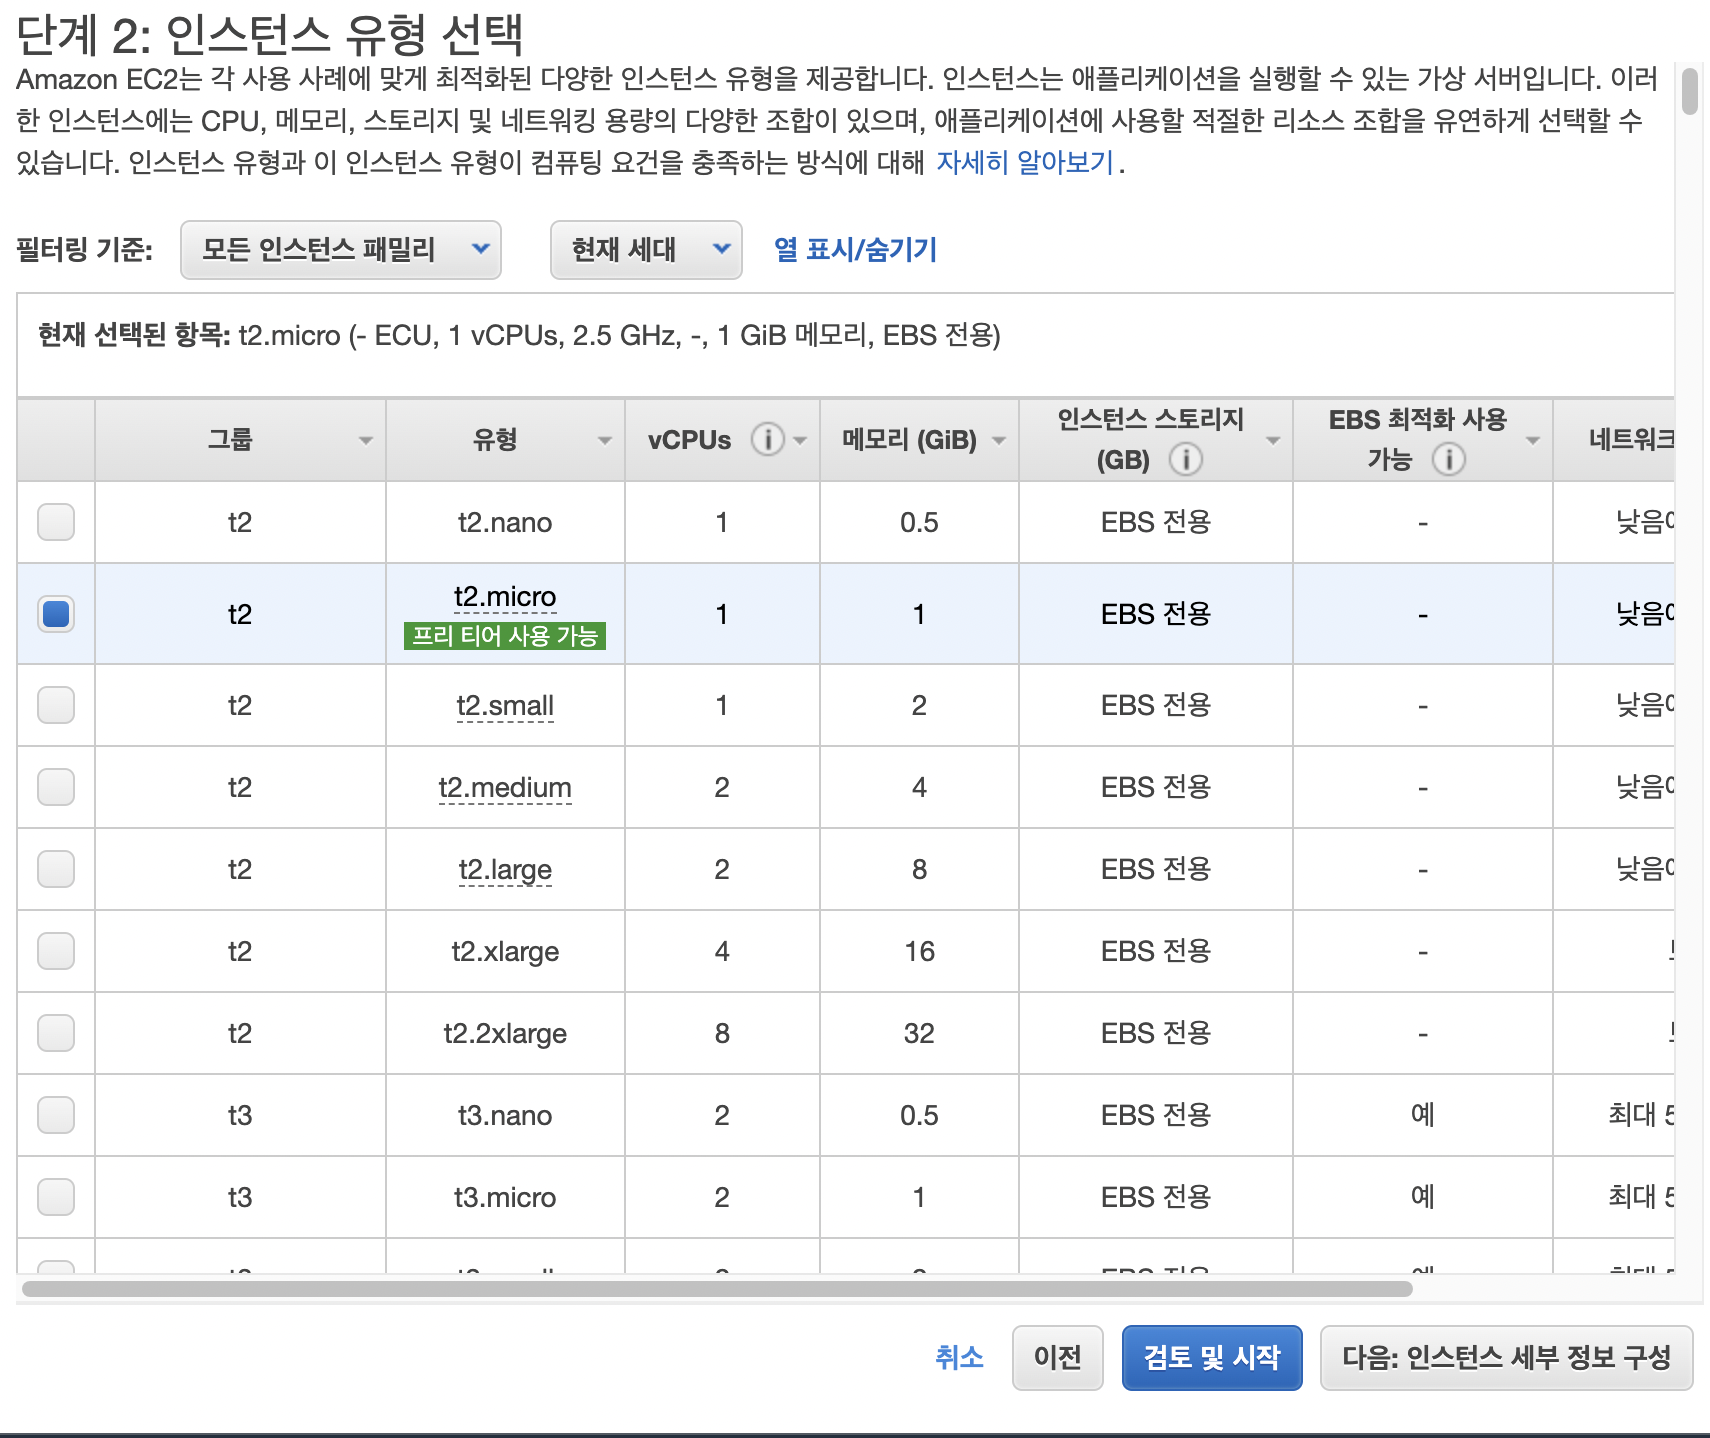Click the 자세히 알아보기 link
Image resolution: width=1710 pixels, height=1438 pixels.
click(x=1025, y=162)
